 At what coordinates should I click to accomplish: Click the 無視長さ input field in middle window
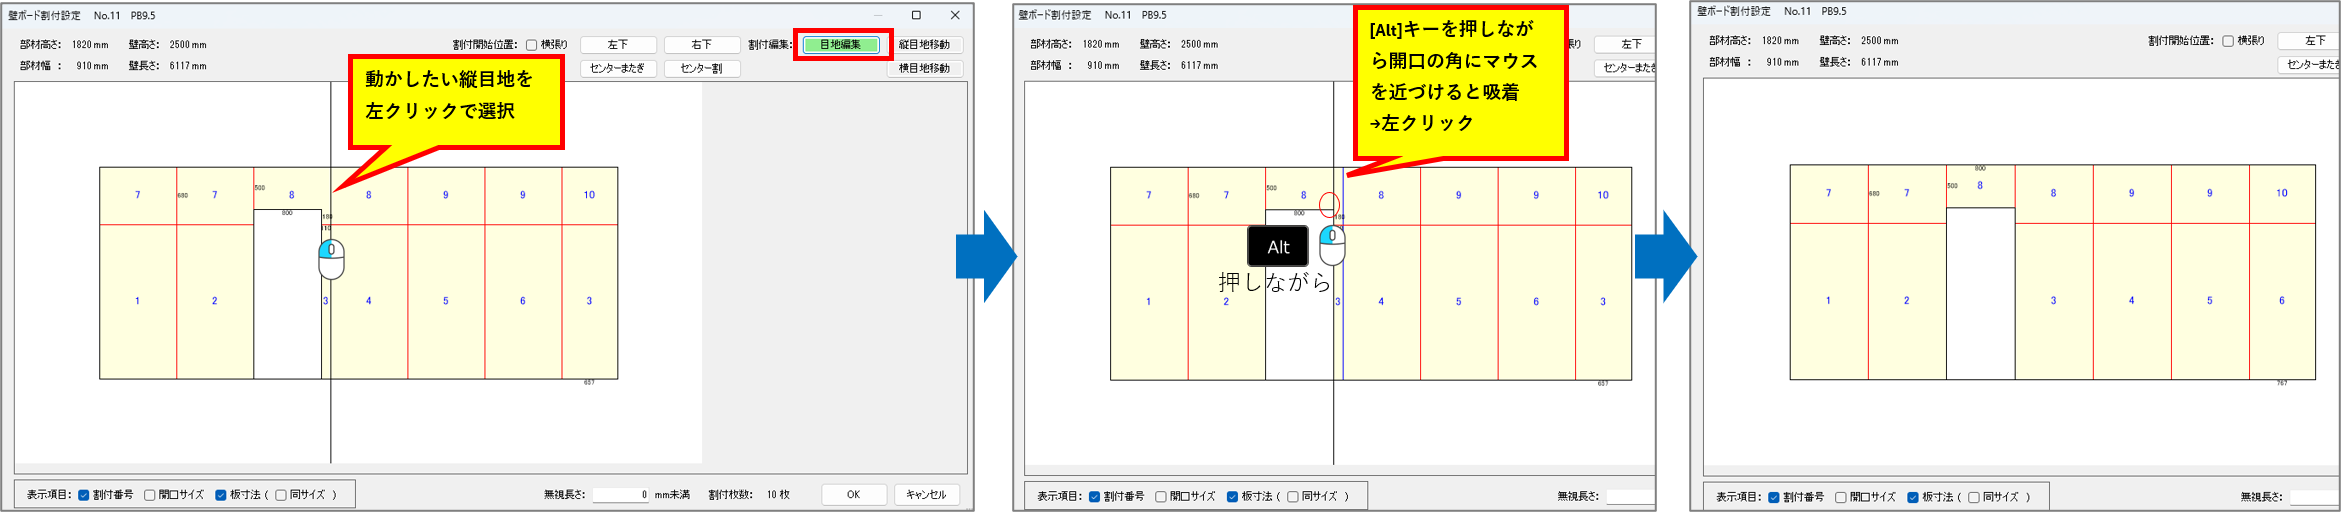[1630, 497]
